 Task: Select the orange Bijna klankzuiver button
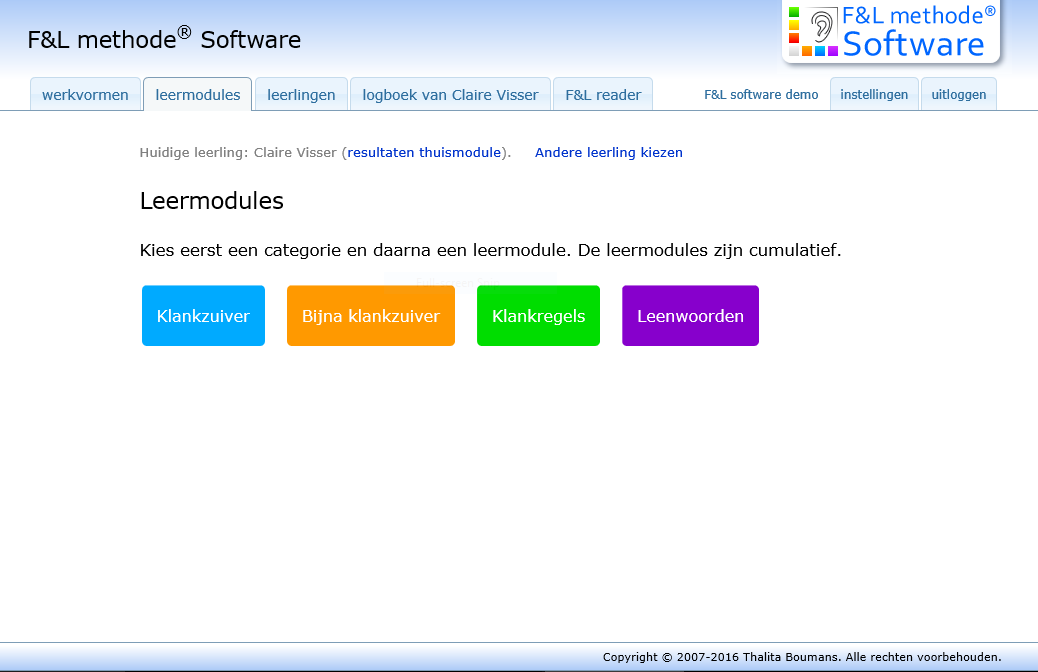coord(371,316)
